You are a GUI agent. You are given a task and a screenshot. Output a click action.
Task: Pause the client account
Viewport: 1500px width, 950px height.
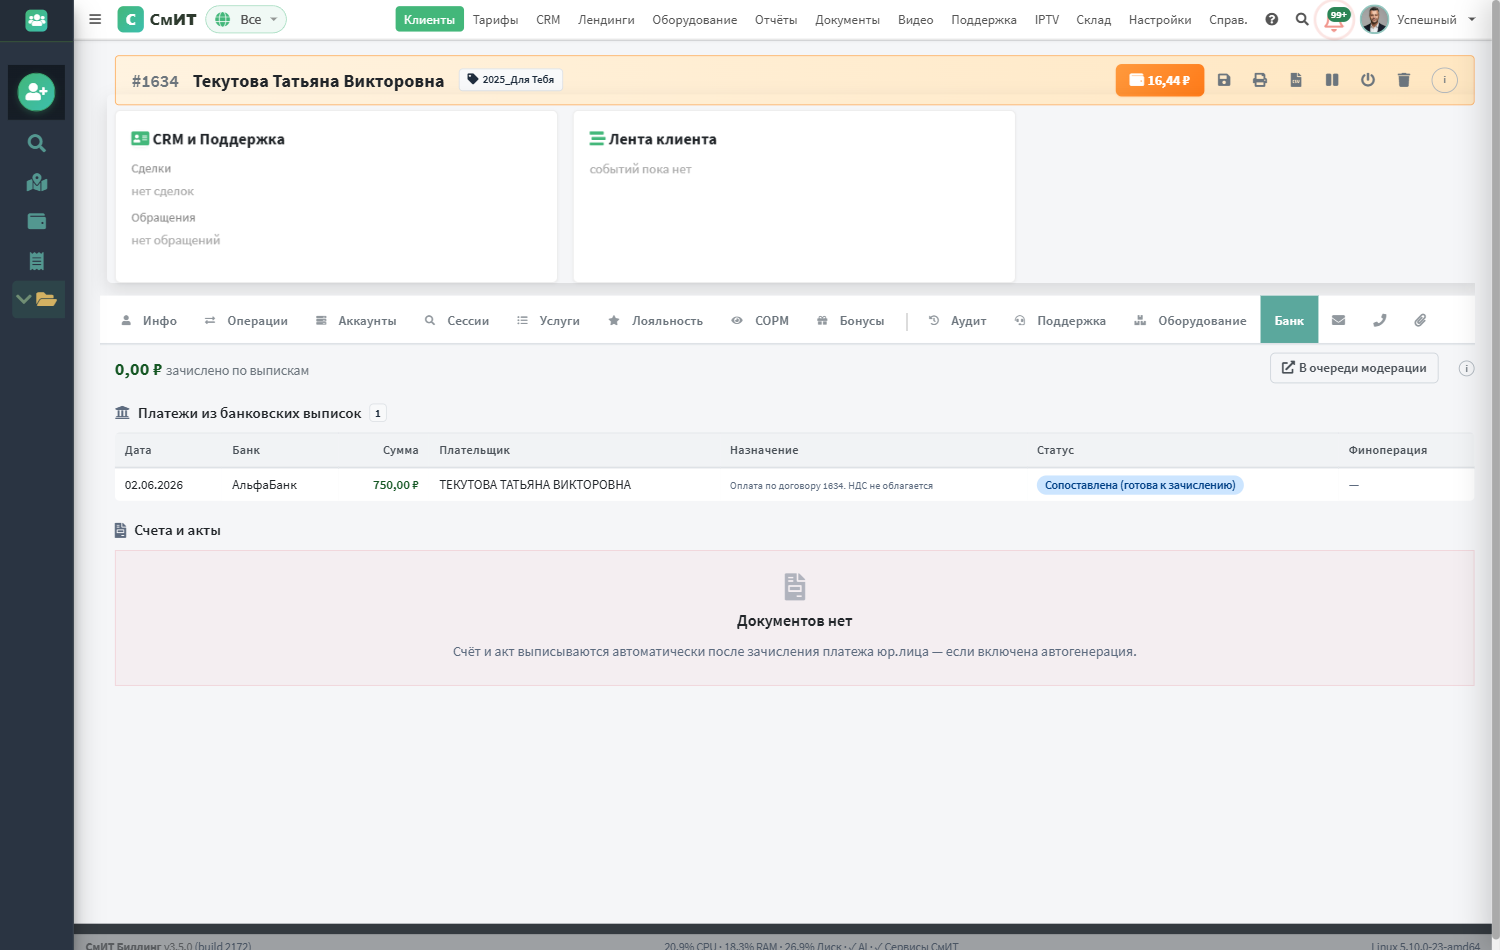point(1332,80)
